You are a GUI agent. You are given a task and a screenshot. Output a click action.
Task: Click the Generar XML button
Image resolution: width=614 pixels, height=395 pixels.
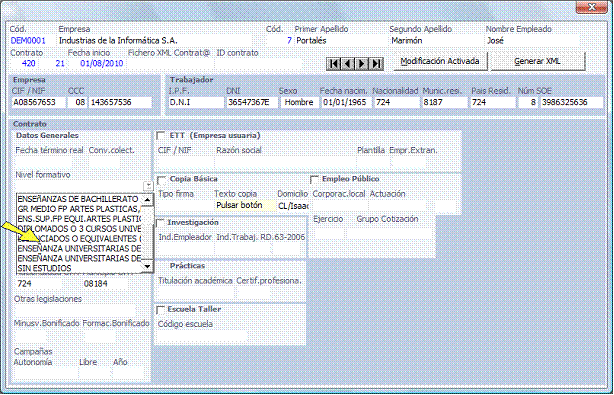pos(537,61)
